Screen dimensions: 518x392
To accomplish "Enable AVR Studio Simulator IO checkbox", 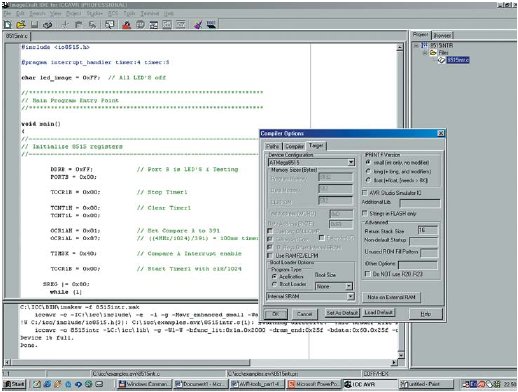I will pos(365,193).
